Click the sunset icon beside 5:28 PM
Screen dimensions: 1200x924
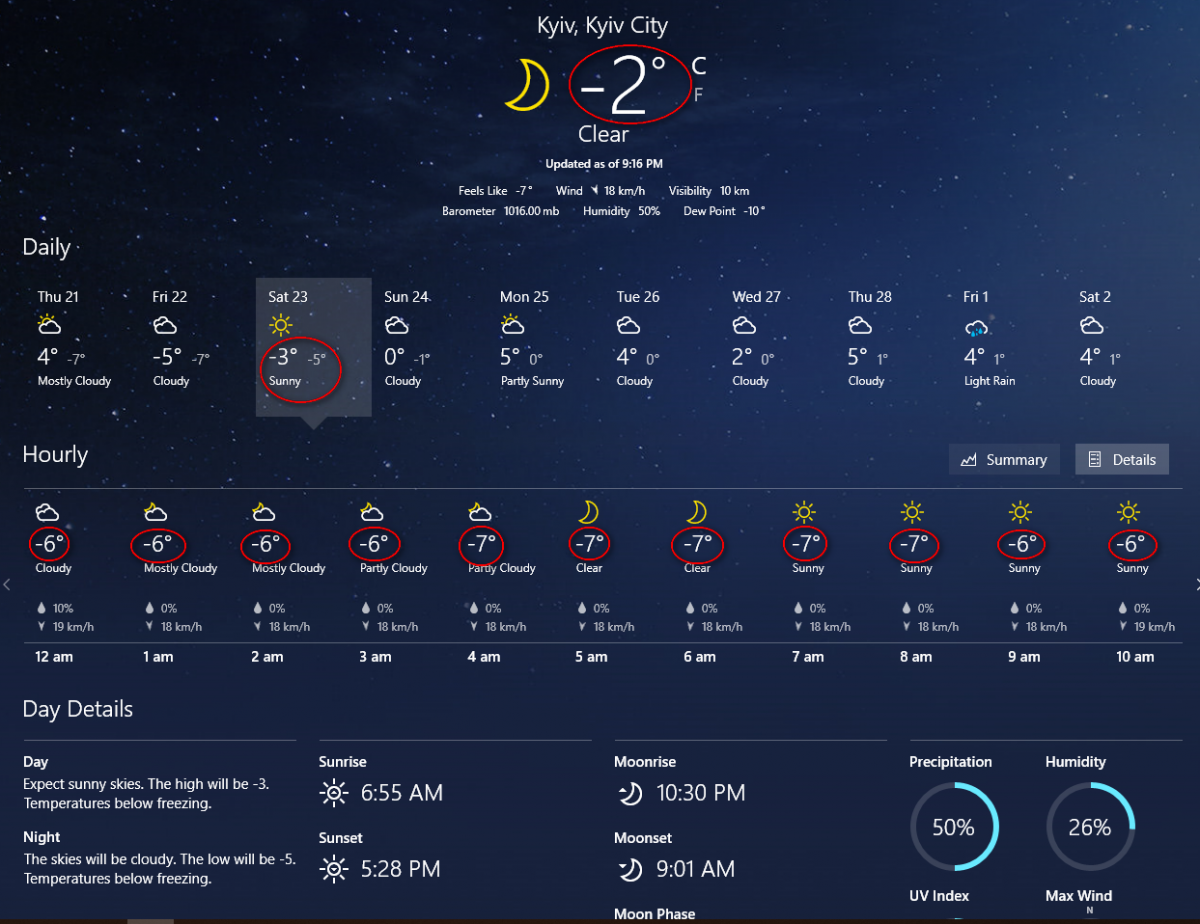pyautogui.click(x=334, y=869)
